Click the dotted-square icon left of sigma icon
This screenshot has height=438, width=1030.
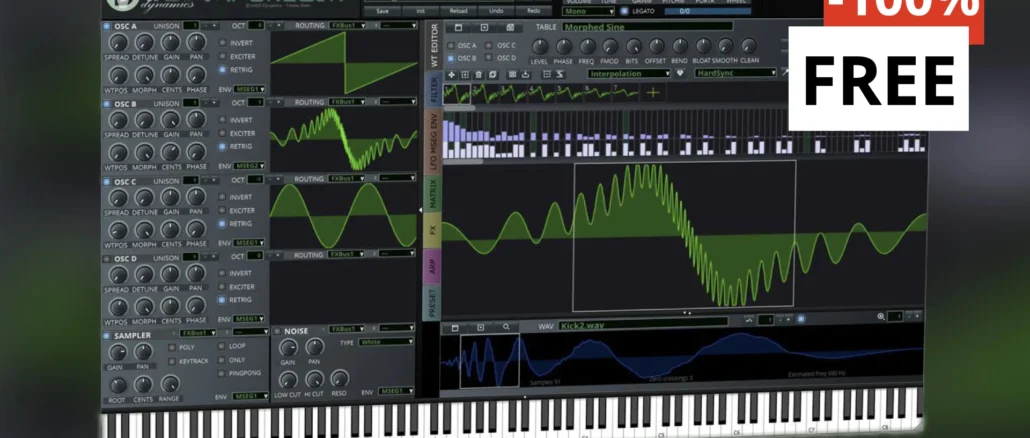pyautogui.click(x=547, y=75)
